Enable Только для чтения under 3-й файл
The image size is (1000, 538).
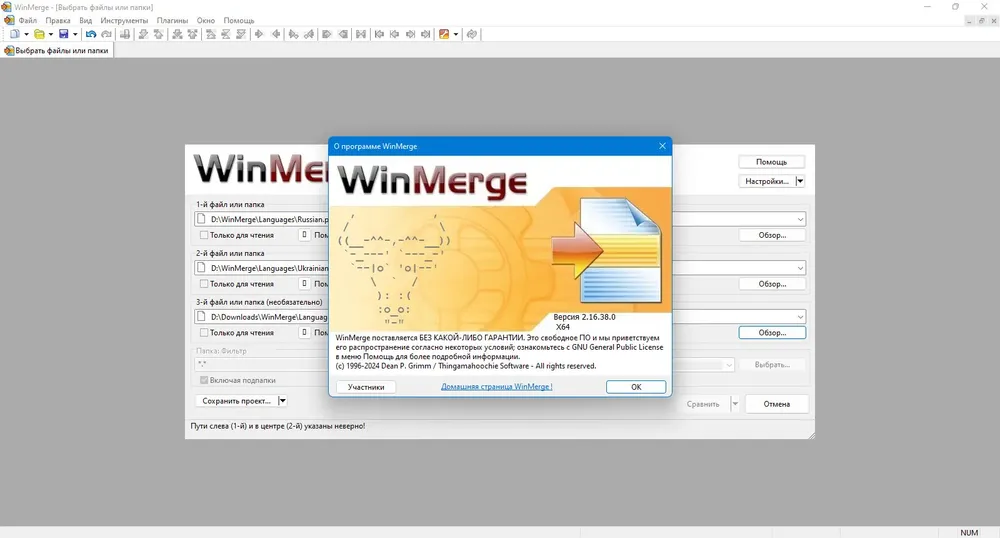coord(204,333)
